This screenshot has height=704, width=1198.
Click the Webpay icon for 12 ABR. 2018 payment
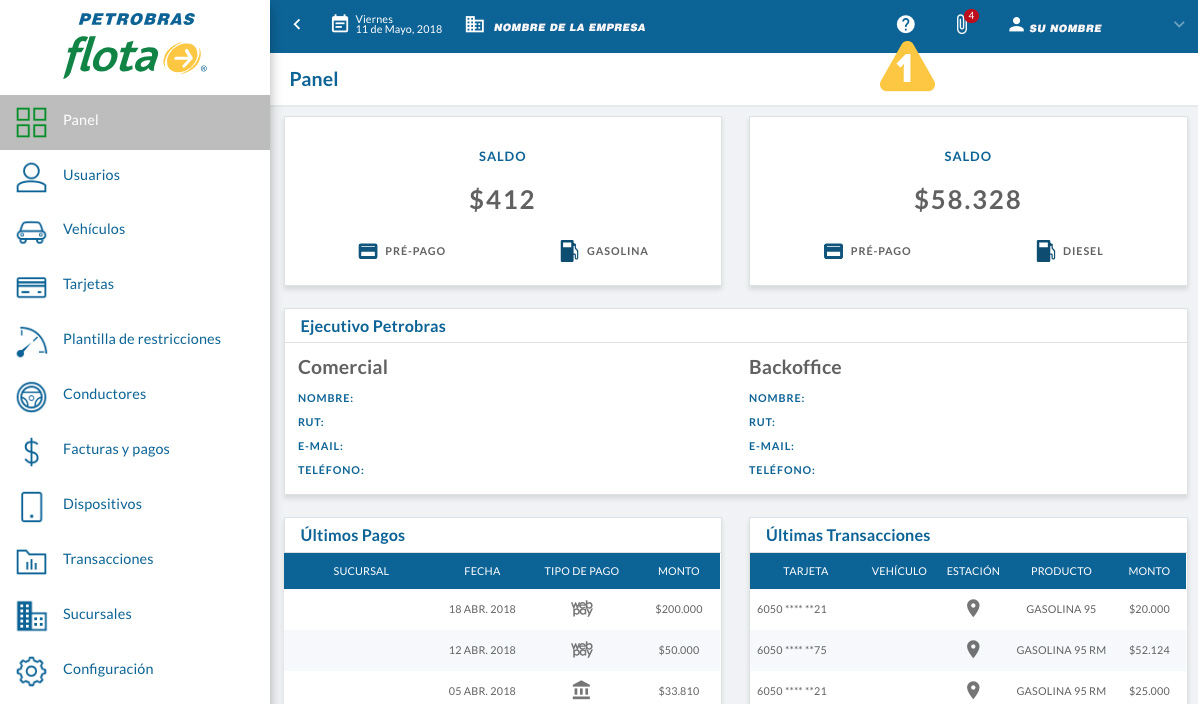pyautogui.click(x=581, y=650)
